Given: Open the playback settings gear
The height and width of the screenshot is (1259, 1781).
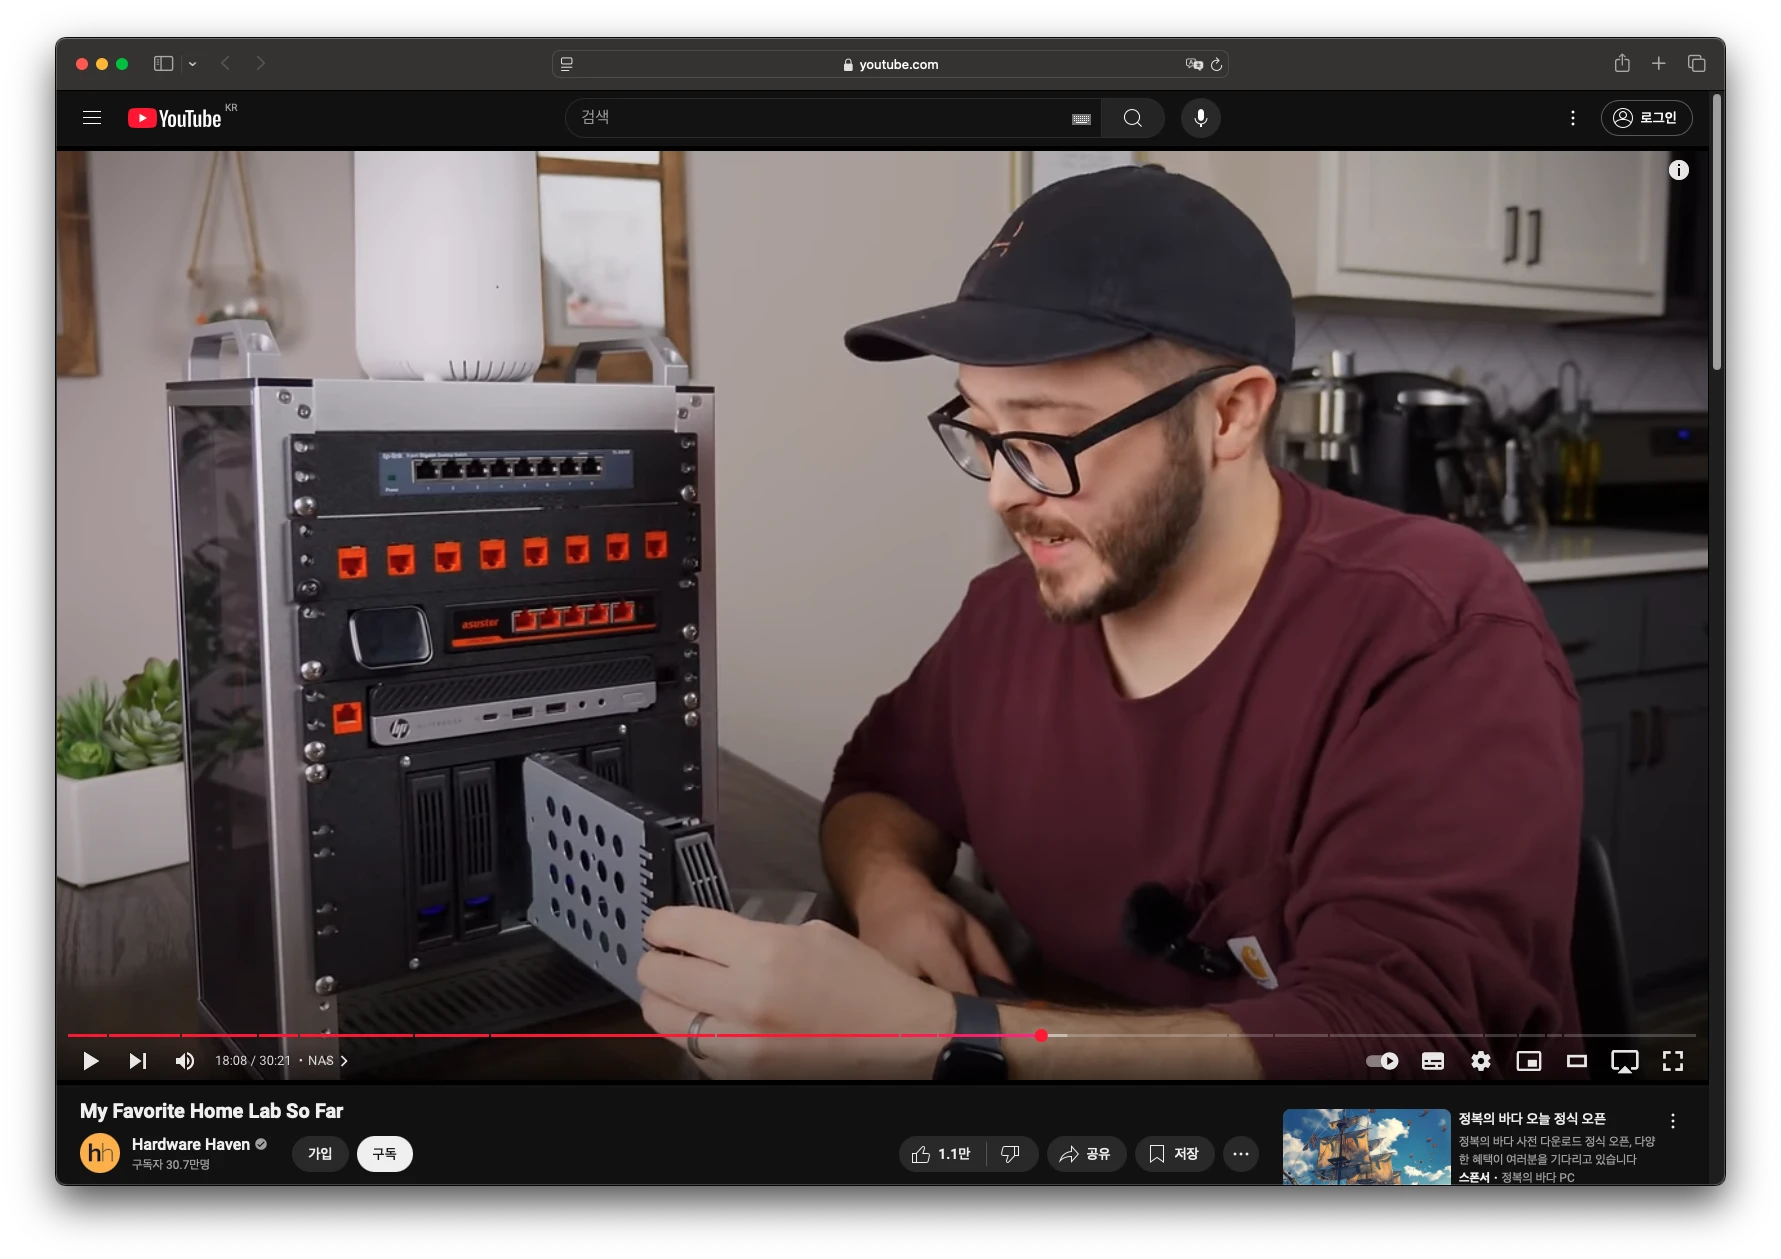Looking at the screenshot, I should pyautogui.click(x=1480, y=1061).
